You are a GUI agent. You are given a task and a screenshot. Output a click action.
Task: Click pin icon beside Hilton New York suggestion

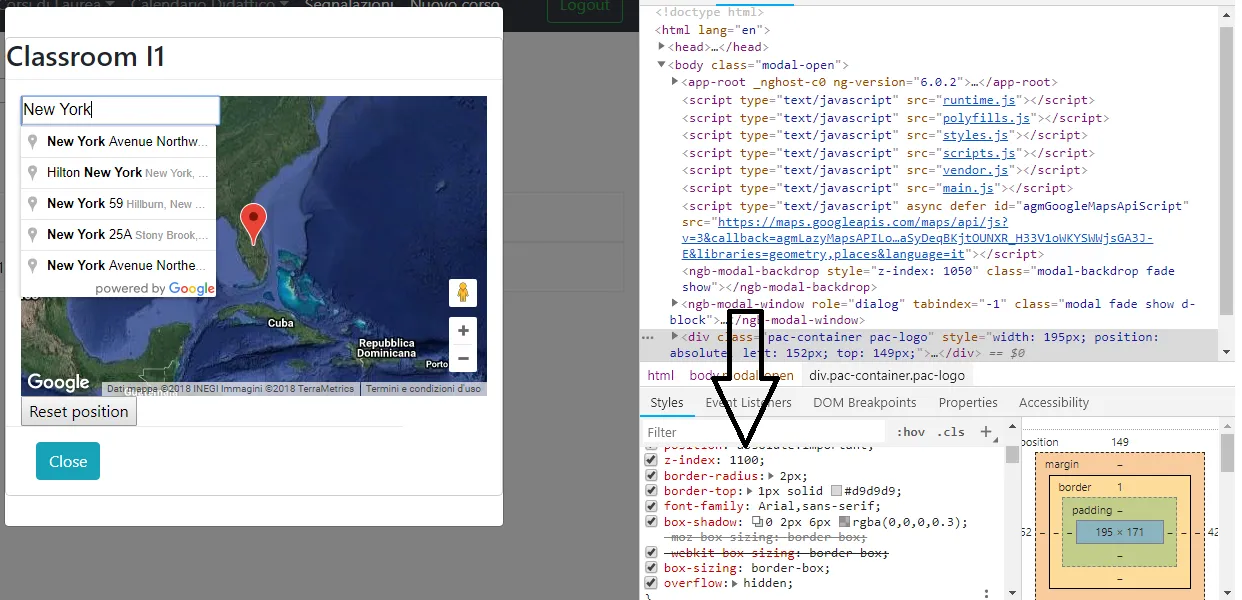coord(33,173)
